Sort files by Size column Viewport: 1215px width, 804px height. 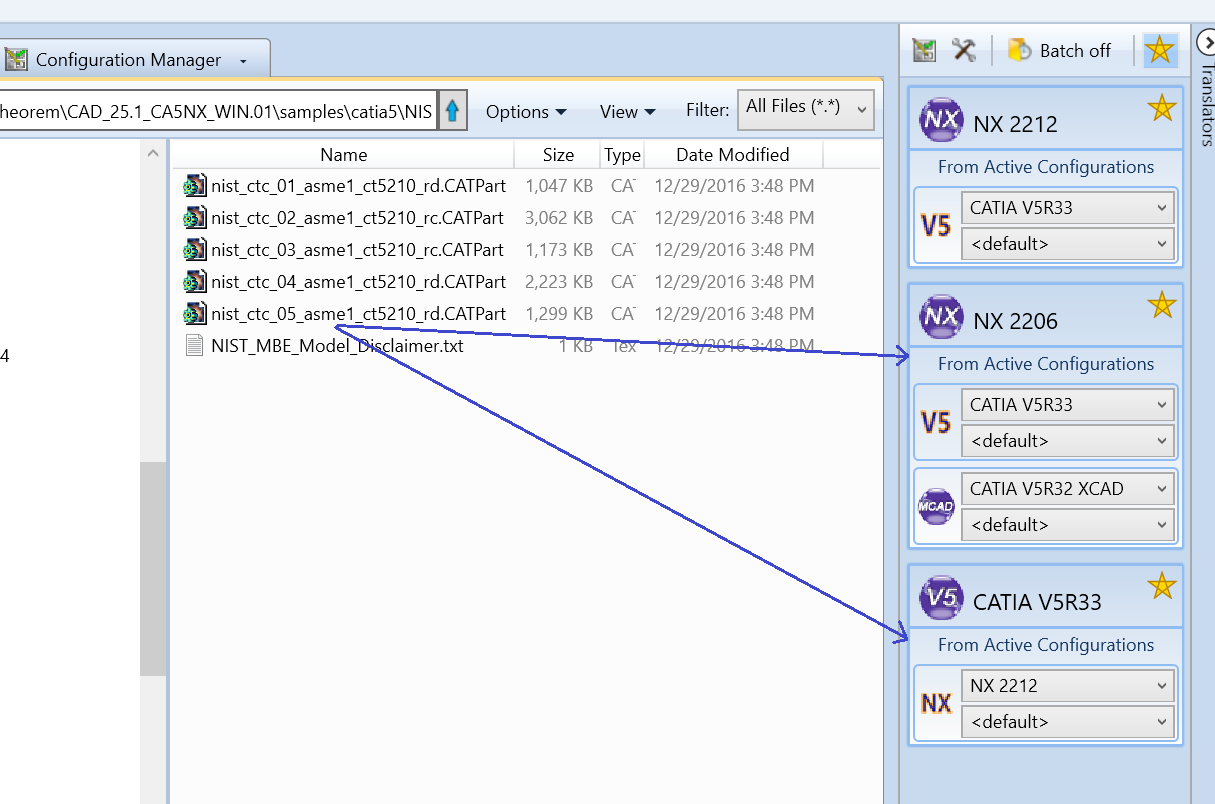tap(558, 155)
